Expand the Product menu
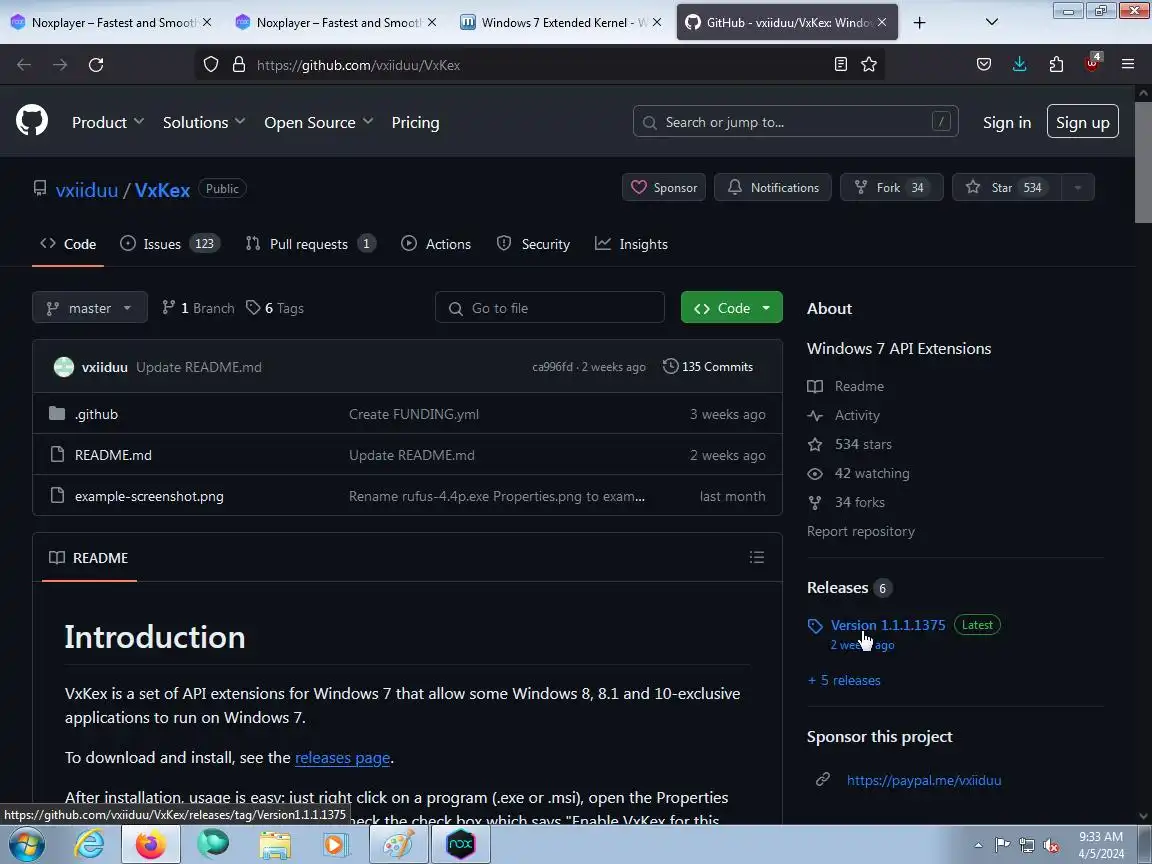Image resolution: width=1152 pixels, height=864 pixels. click(x=107, y=123)
